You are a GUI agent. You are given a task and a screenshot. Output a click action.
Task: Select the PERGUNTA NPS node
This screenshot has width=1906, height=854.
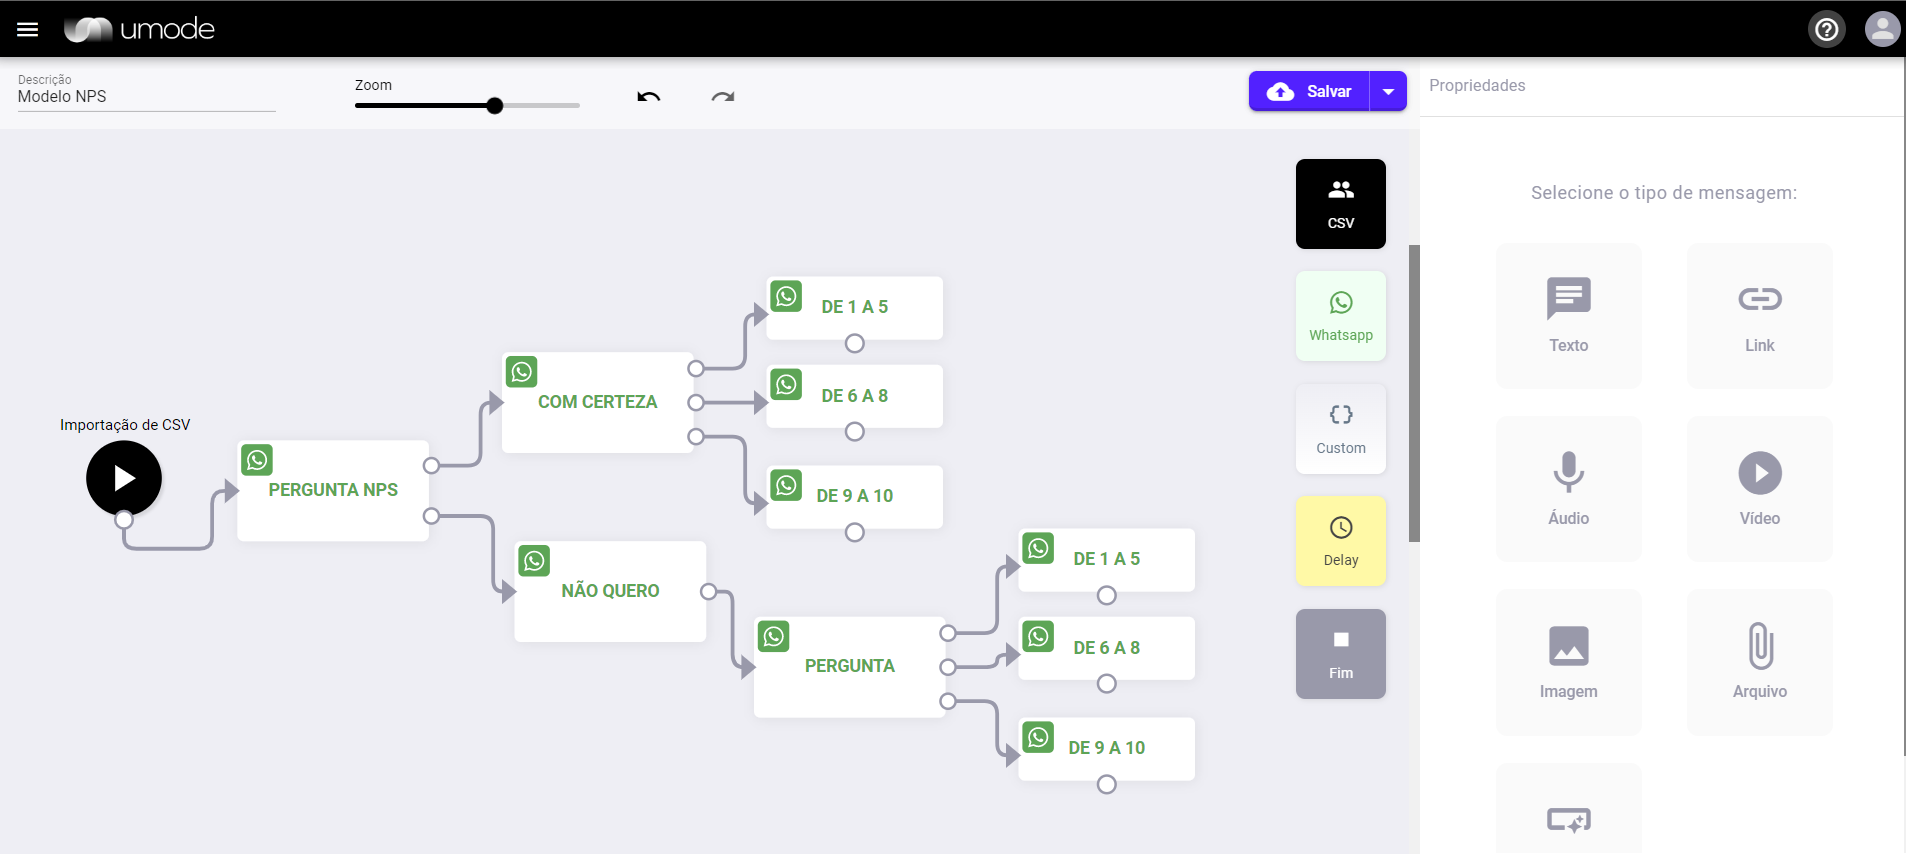click(x=333, y=491)
